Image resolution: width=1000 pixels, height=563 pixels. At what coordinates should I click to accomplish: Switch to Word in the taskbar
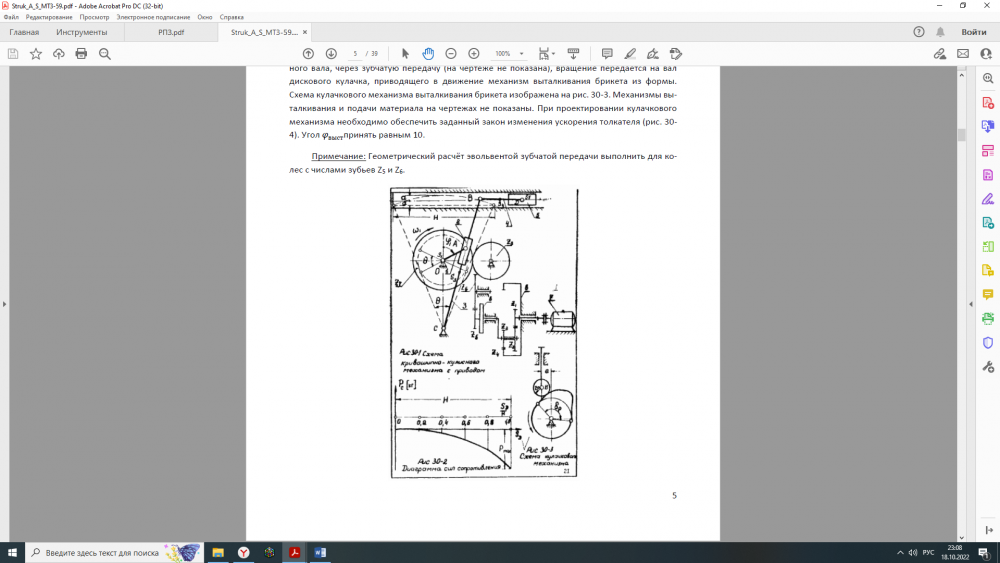tap(320, 553)
